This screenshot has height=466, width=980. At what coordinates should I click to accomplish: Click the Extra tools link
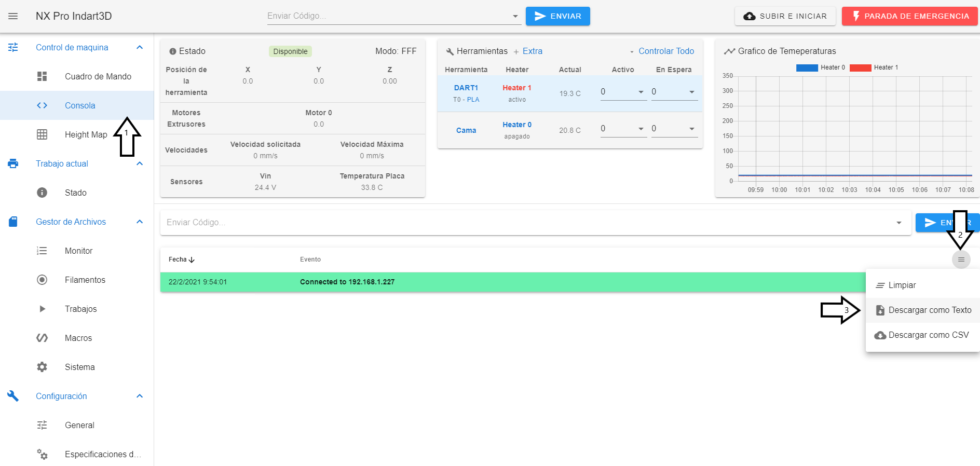click(532, 51)
